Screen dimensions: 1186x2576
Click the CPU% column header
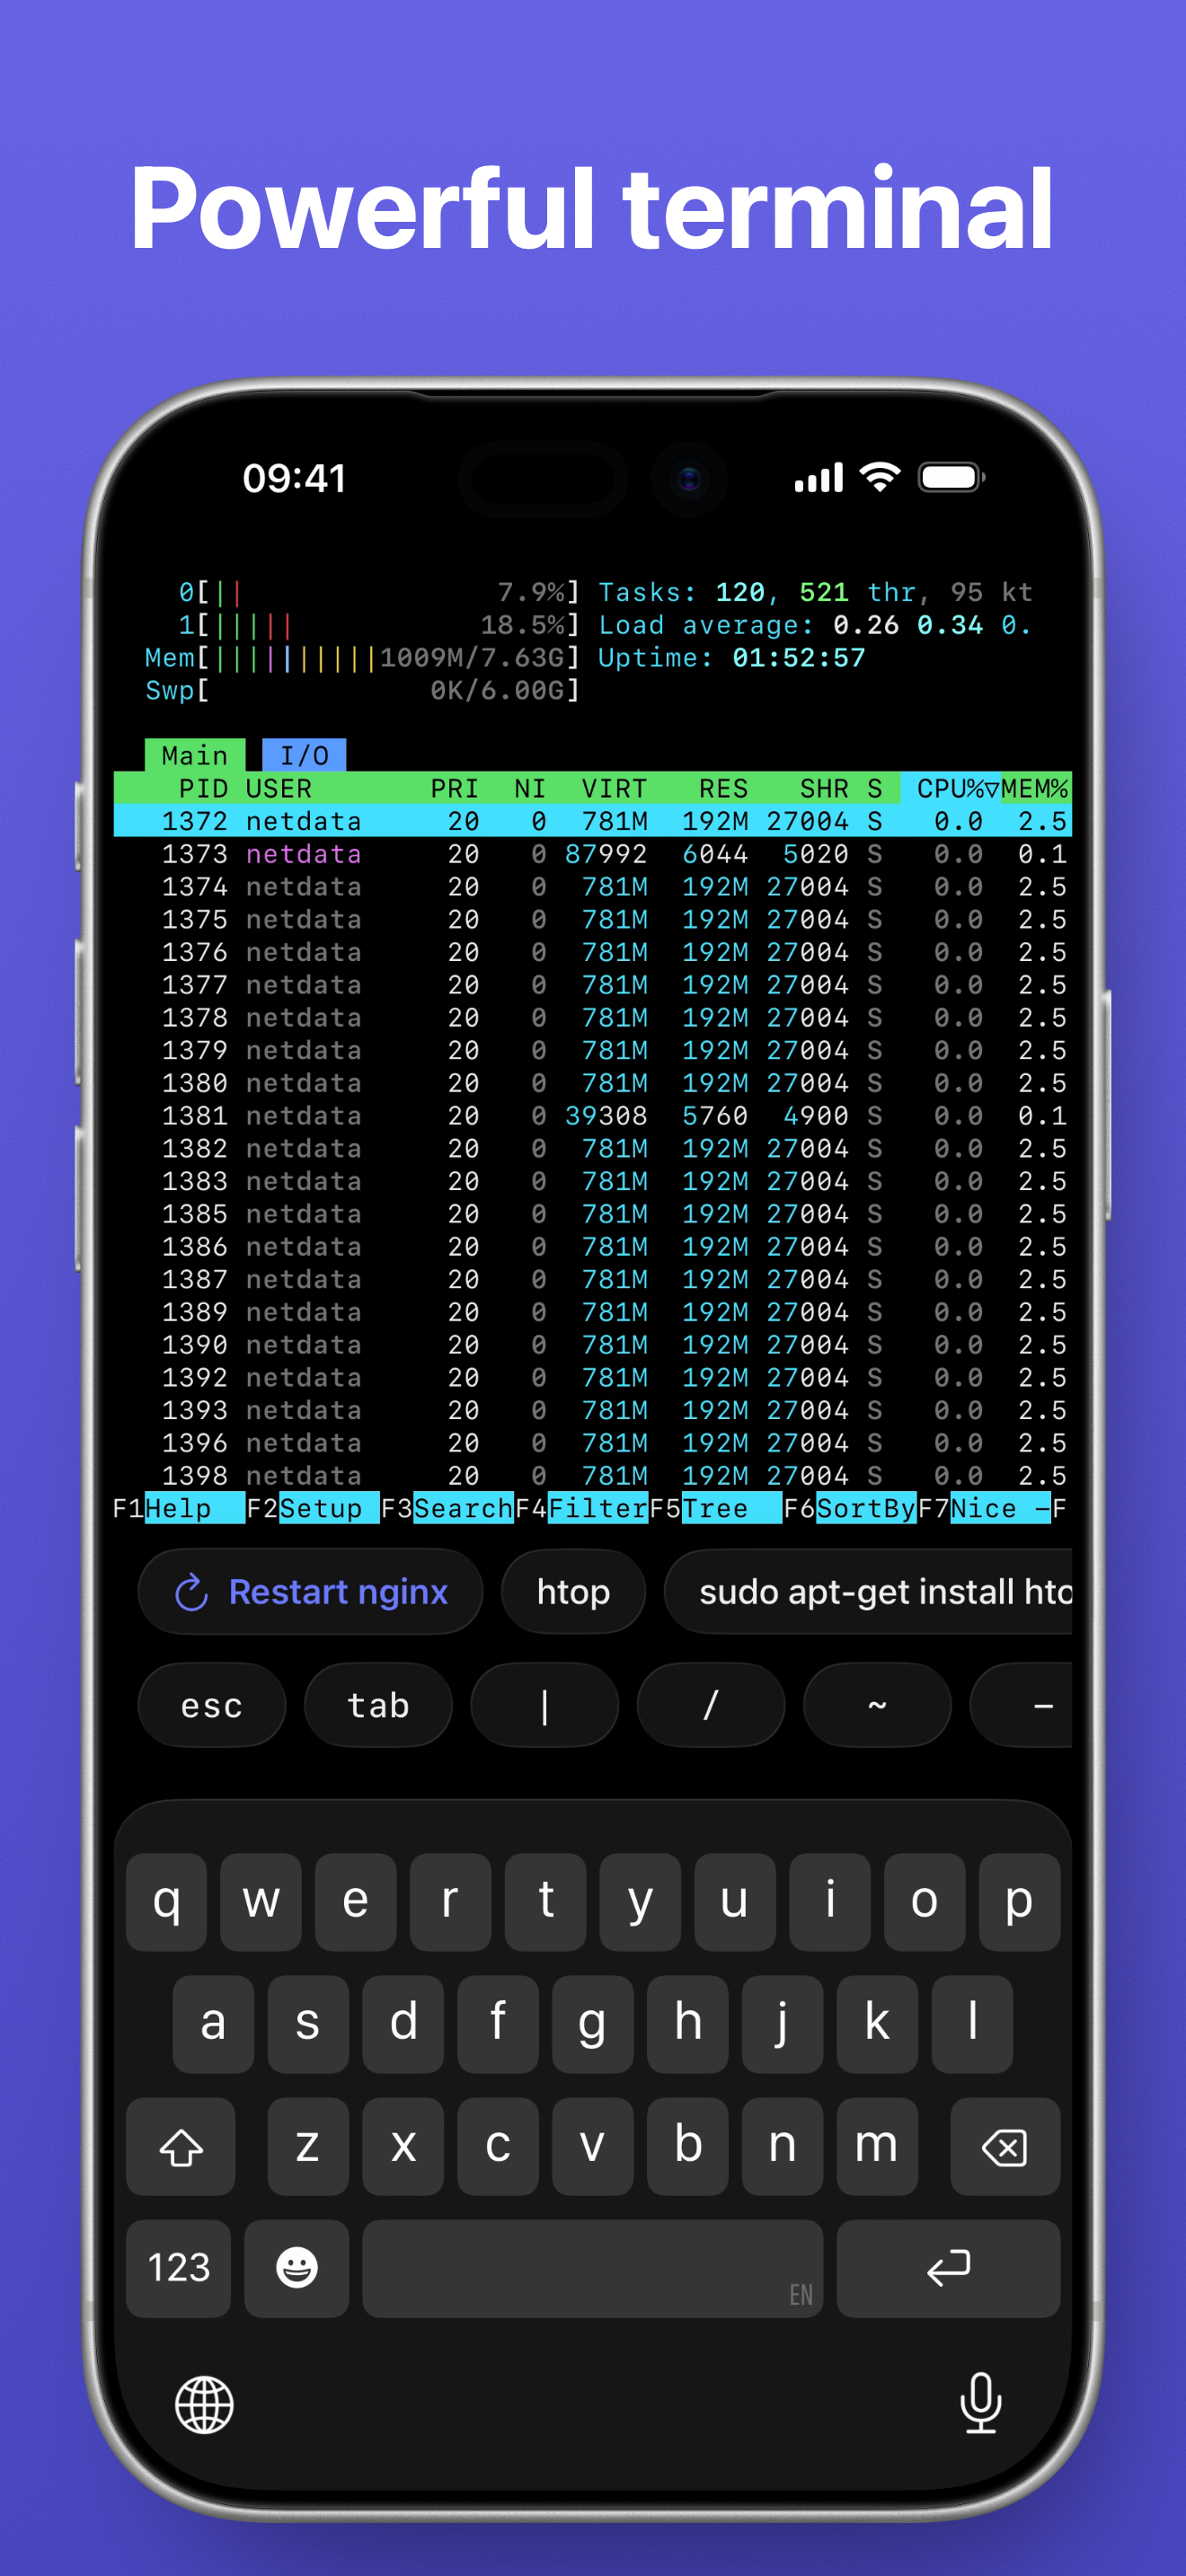[950, 788]
